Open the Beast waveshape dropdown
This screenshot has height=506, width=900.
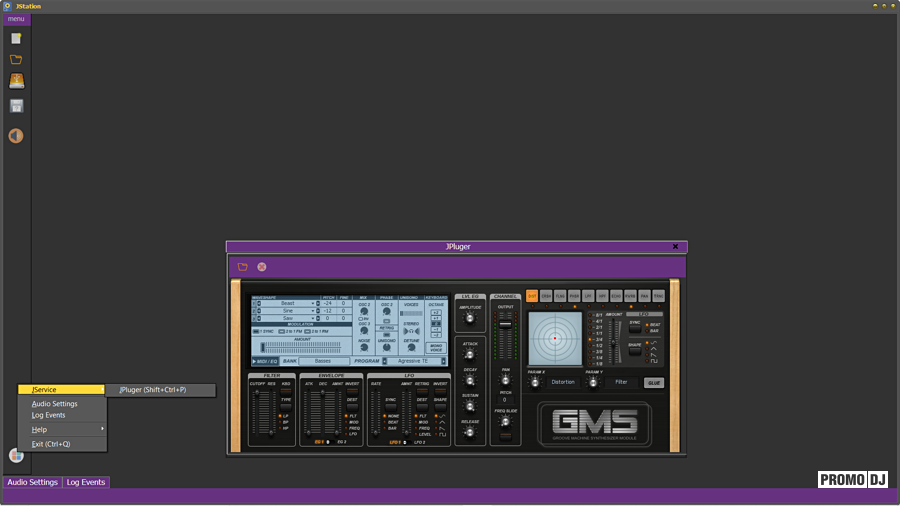coord(288,303)
